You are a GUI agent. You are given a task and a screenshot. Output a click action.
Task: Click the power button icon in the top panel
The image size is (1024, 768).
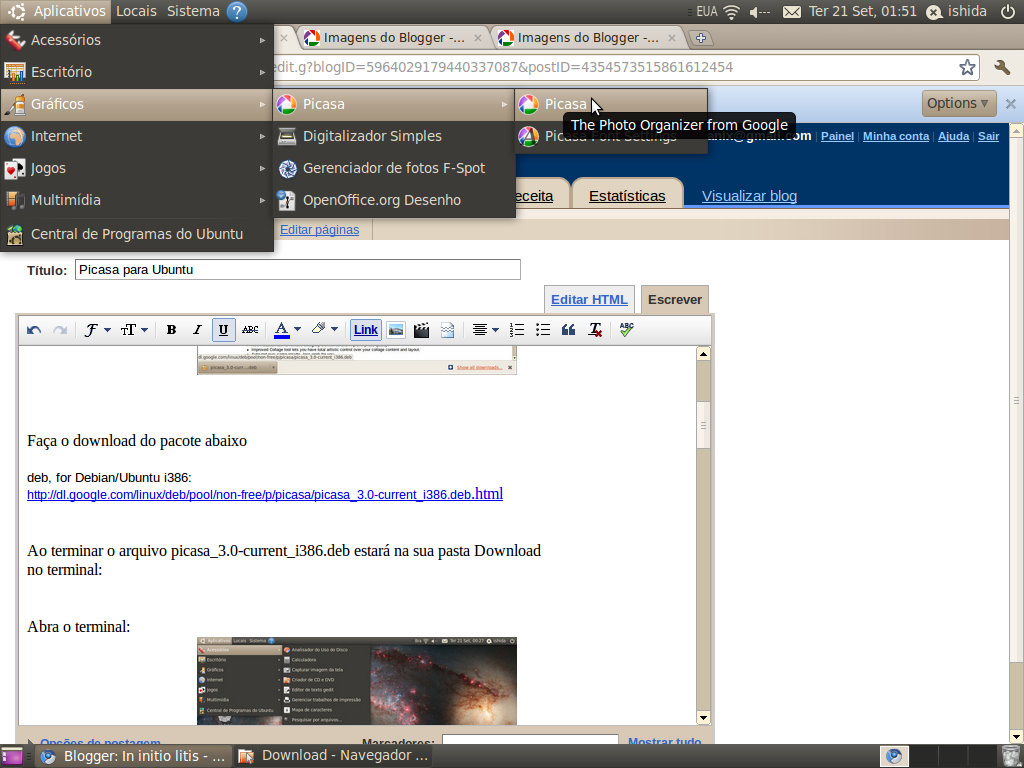click(1008, 11)
